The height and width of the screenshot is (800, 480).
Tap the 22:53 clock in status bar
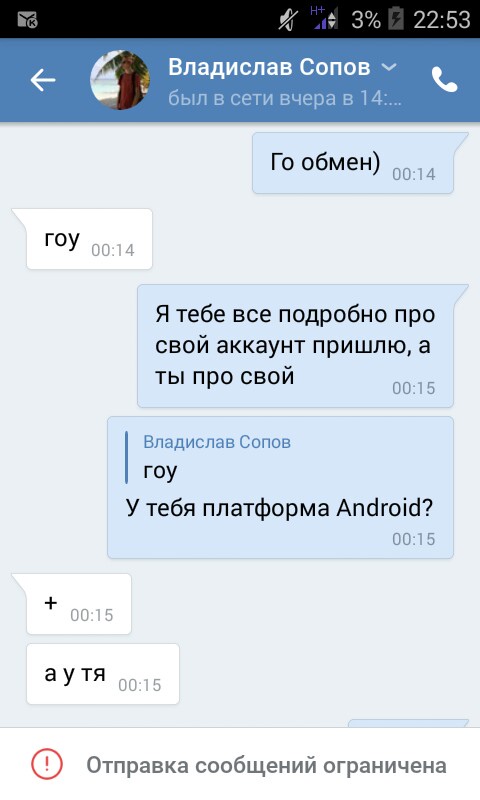click(442, 20)
